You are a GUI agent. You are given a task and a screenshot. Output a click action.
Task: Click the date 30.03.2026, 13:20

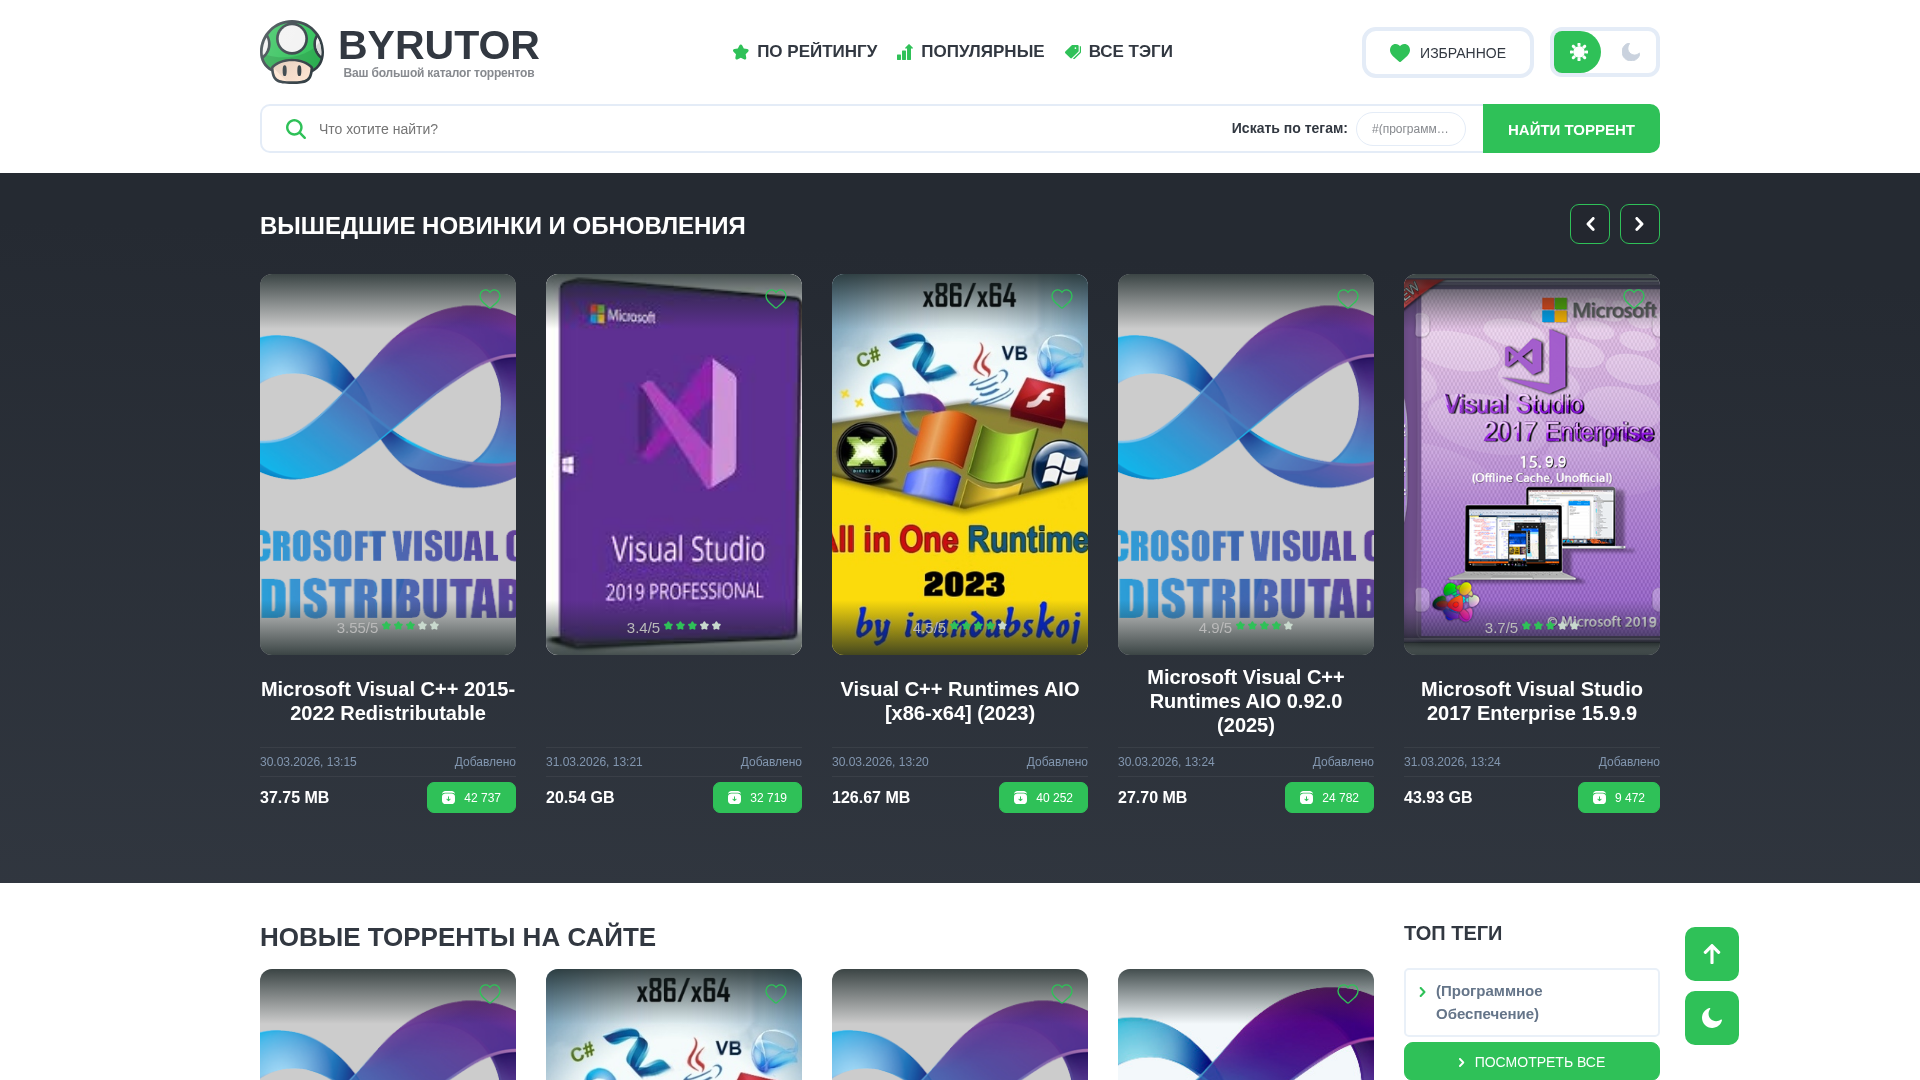(x=880, y=762)
